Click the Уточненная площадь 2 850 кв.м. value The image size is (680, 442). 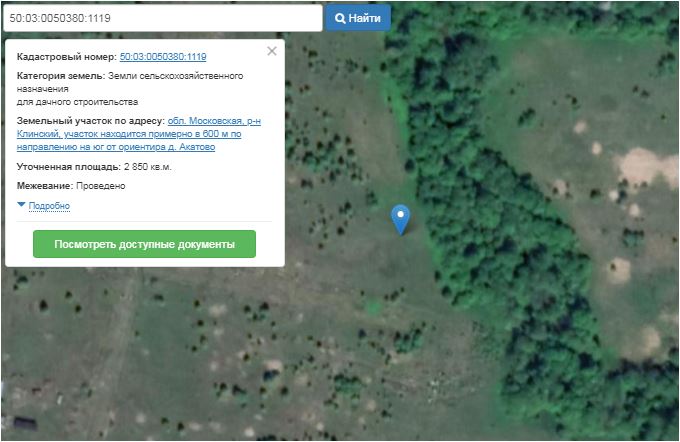click(146, 167)
